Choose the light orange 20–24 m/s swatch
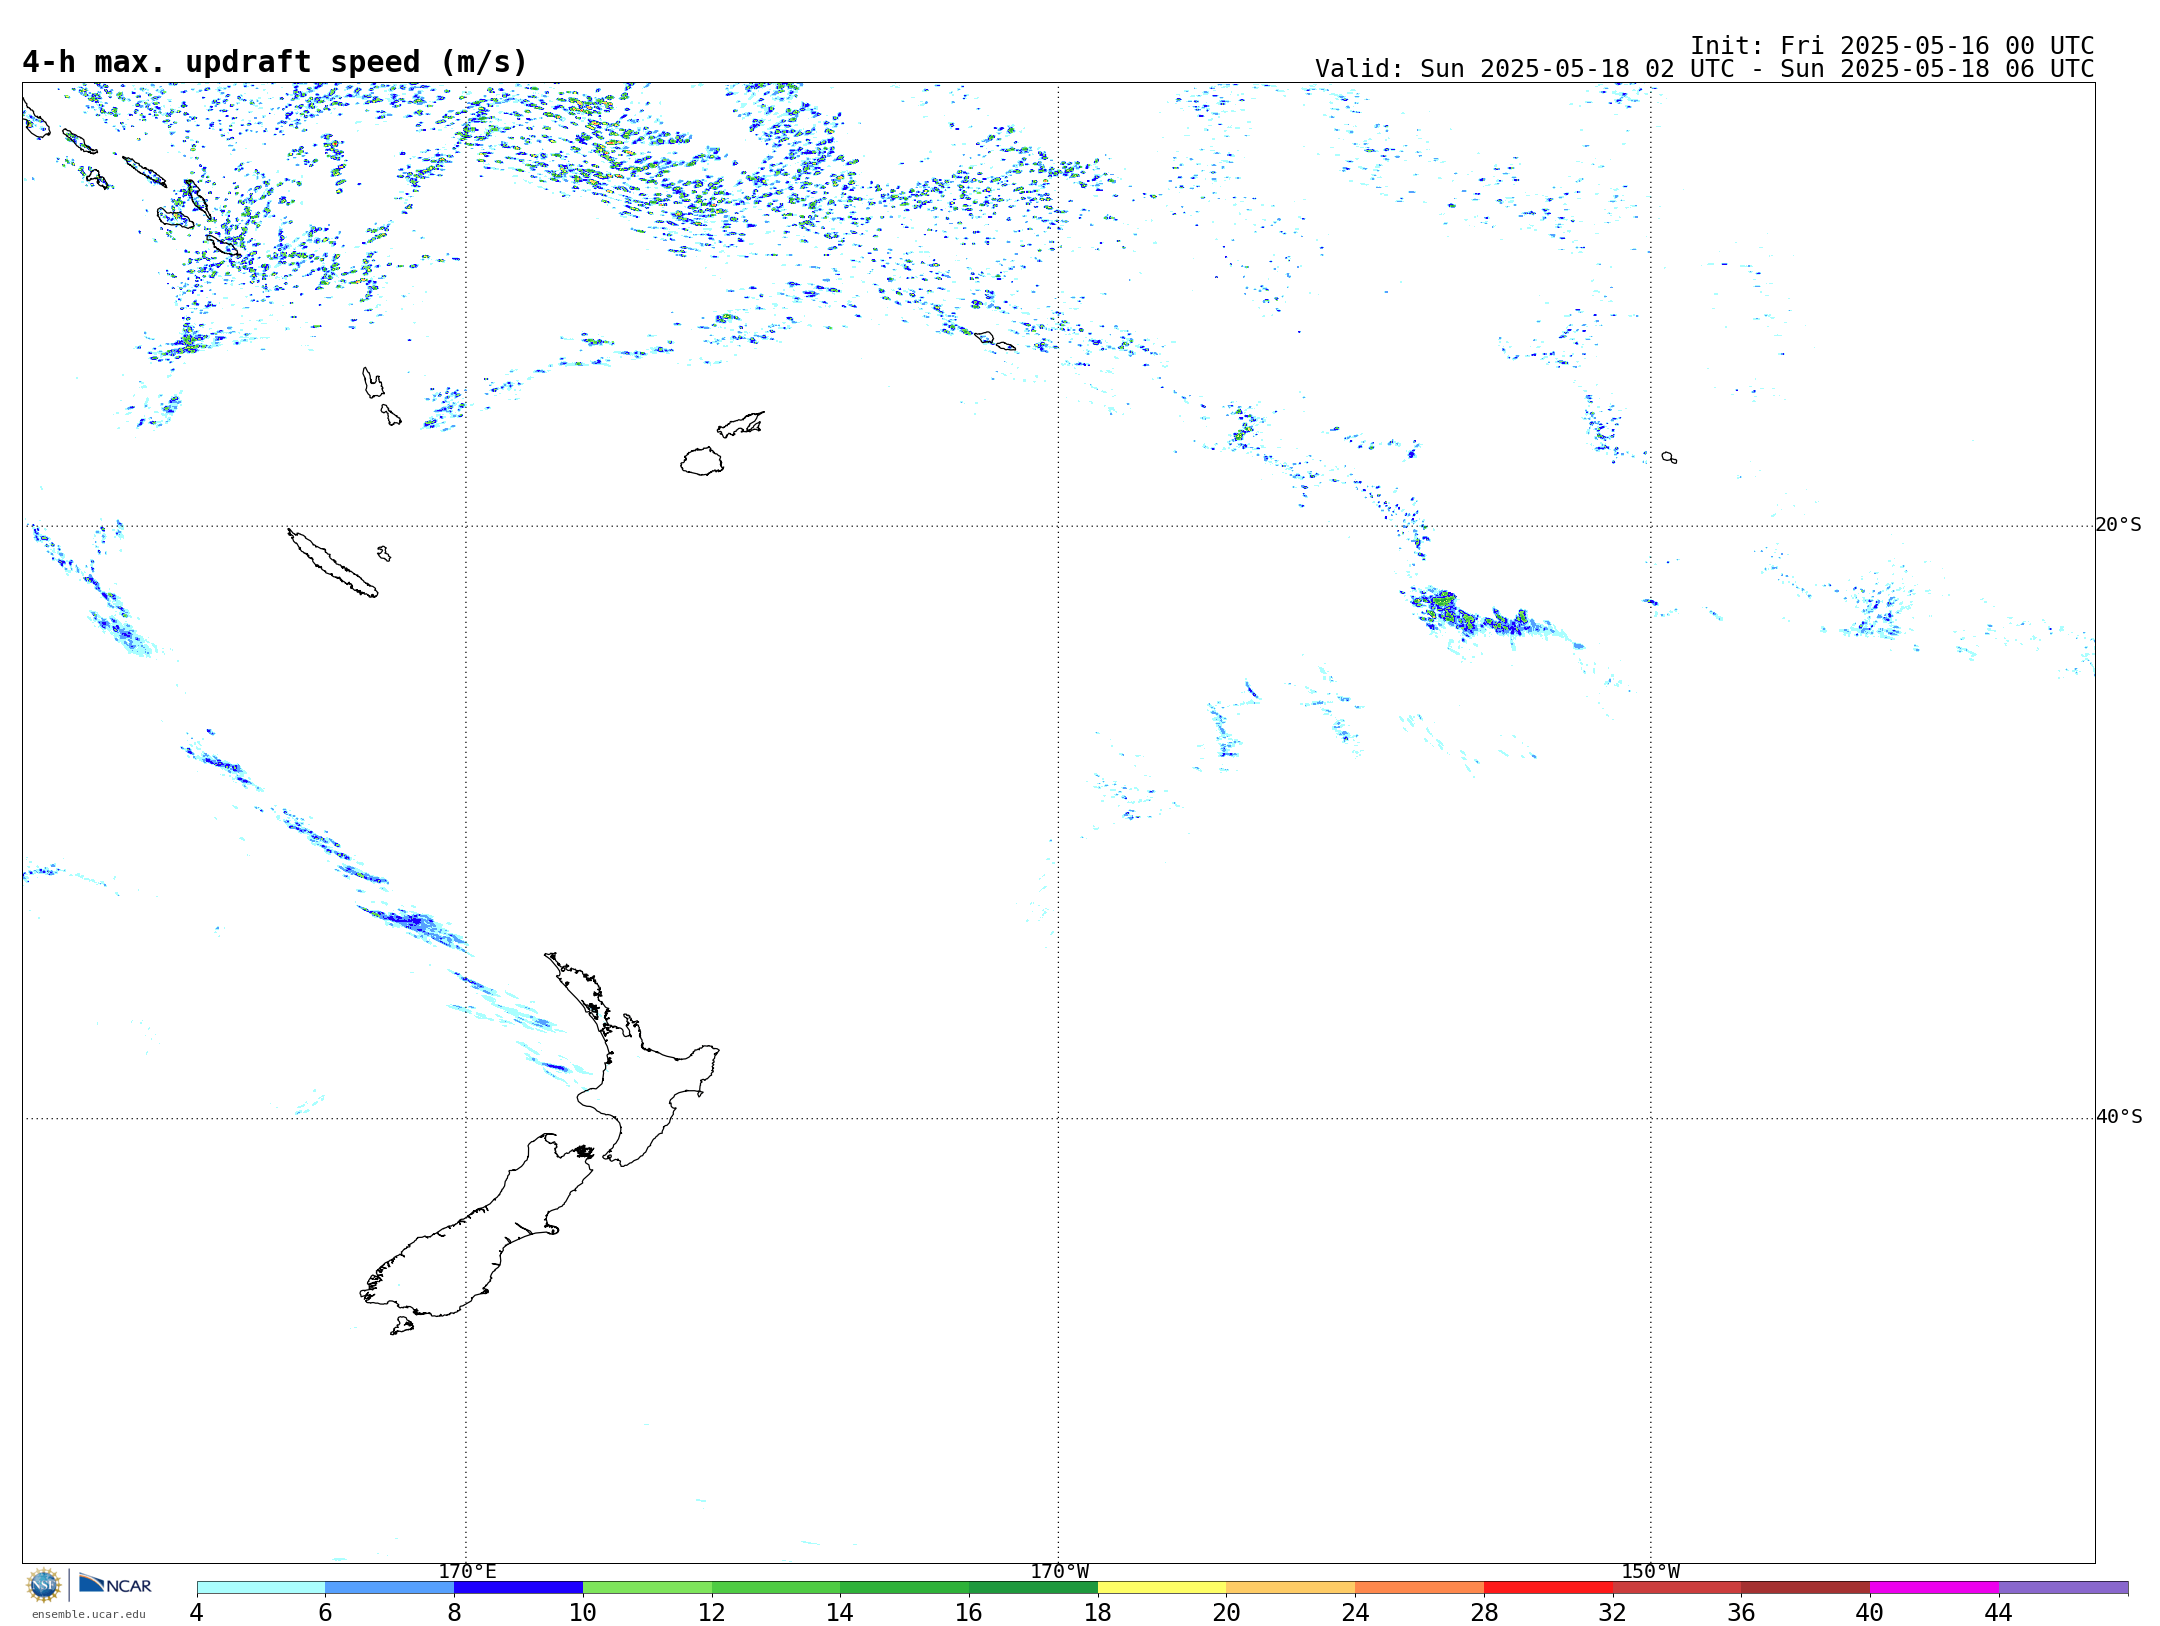Screen dimensions: 2160x1626 [1291, 1588]
